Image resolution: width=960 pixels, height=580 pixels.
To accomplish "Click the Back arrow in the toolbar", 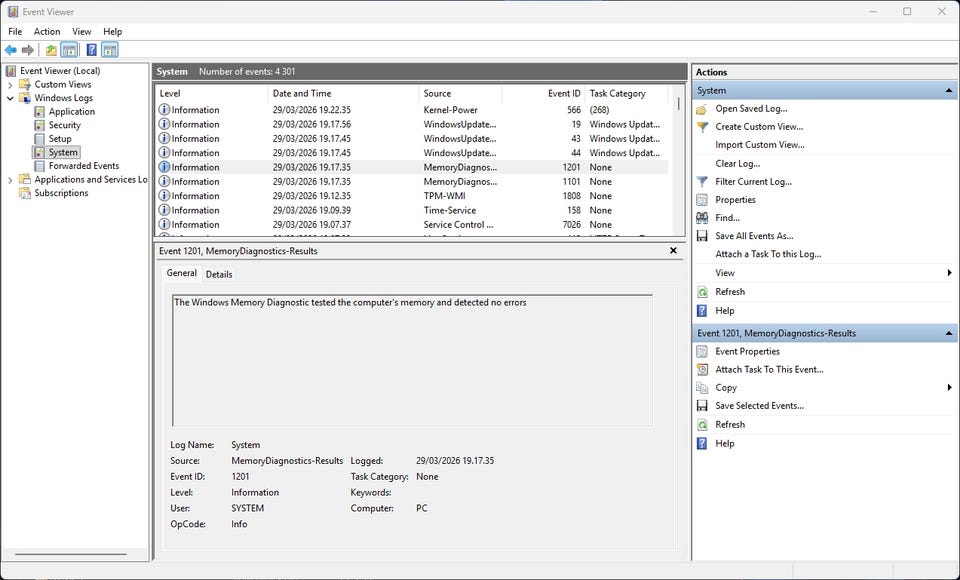I will click(x=11, y=50).
